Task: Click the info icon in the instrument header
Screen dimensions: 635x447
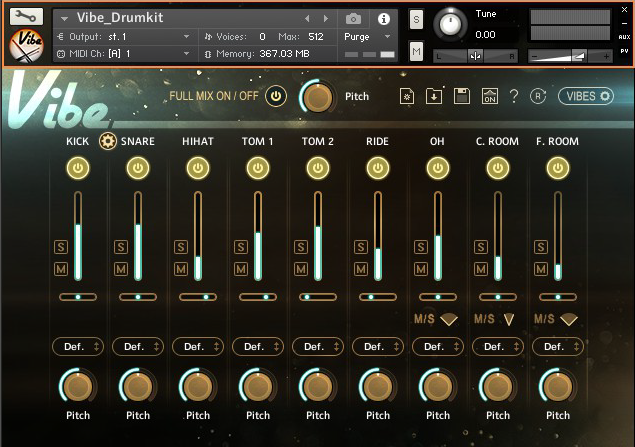Action: coord(384,18)
